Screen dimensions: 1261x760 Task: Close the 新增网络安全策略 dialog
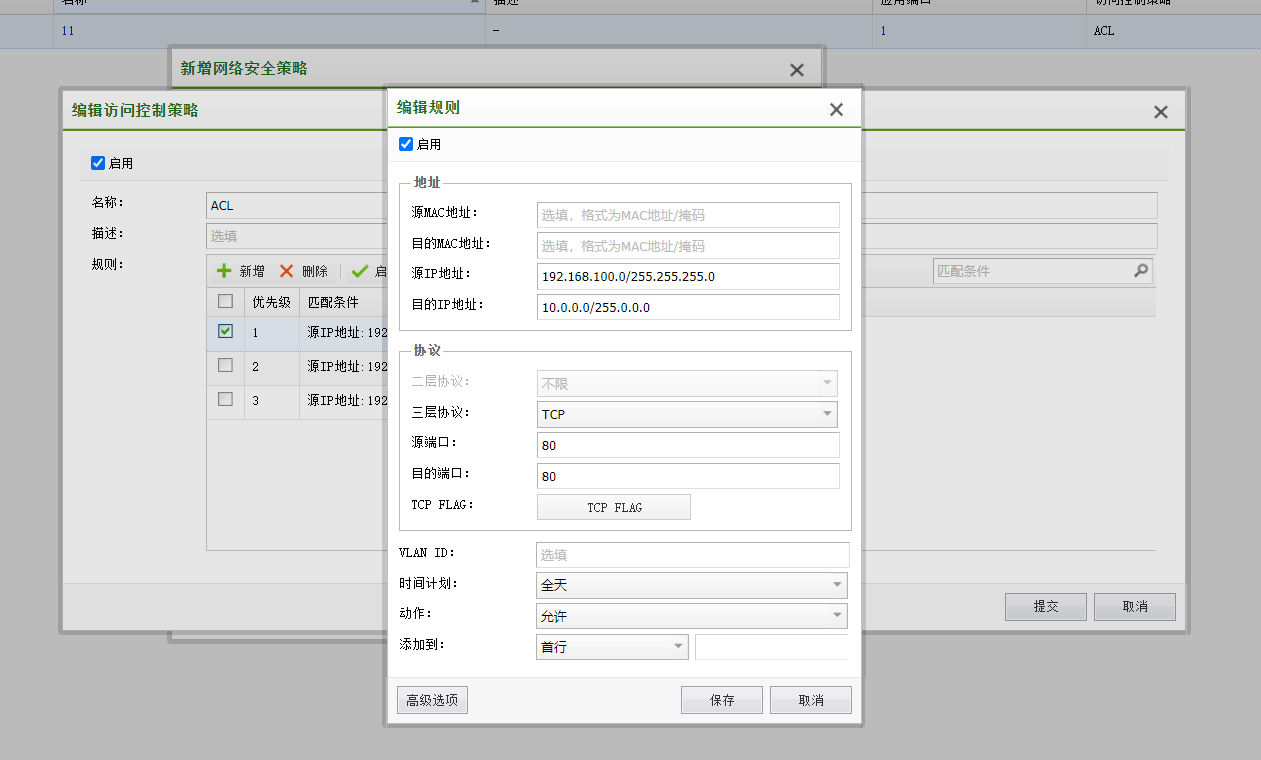pos(796,70)
